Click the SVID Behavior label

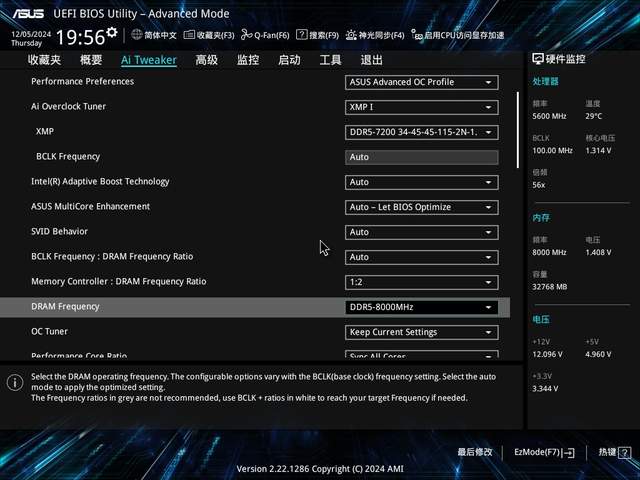60,231
